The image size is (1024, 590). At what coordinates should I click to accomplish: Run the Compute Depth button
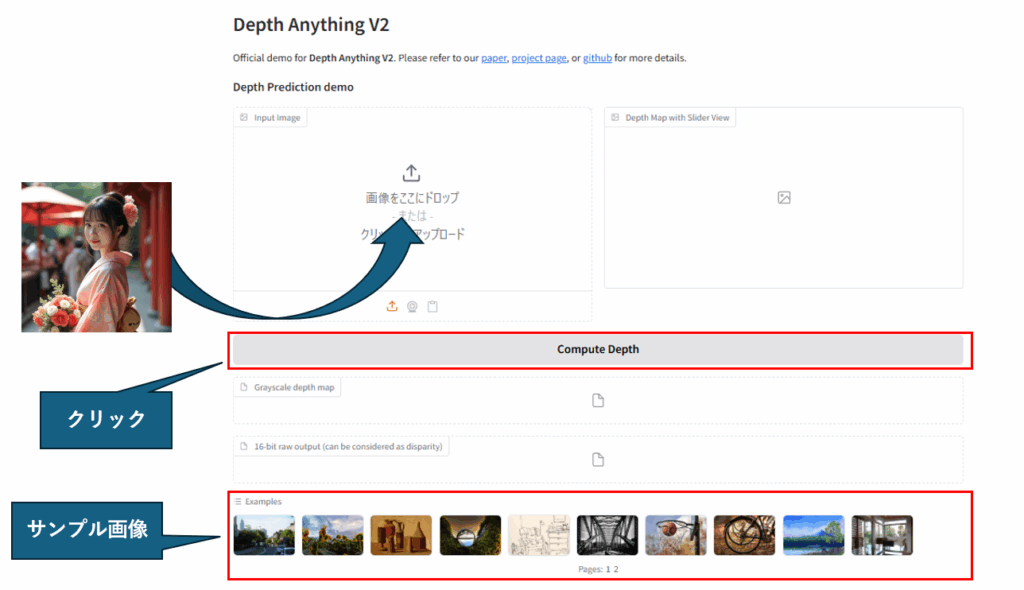point(598,350)
